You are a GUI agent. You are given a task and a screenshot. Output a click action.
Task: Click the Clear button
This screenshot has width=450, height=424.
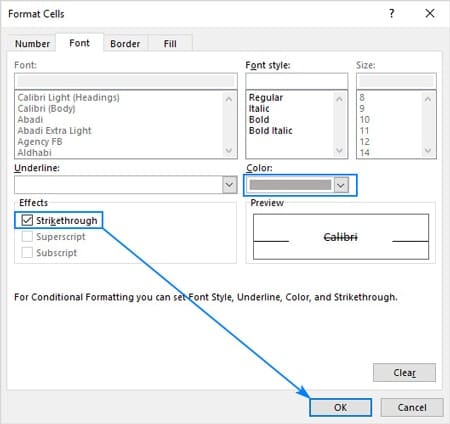404,372
